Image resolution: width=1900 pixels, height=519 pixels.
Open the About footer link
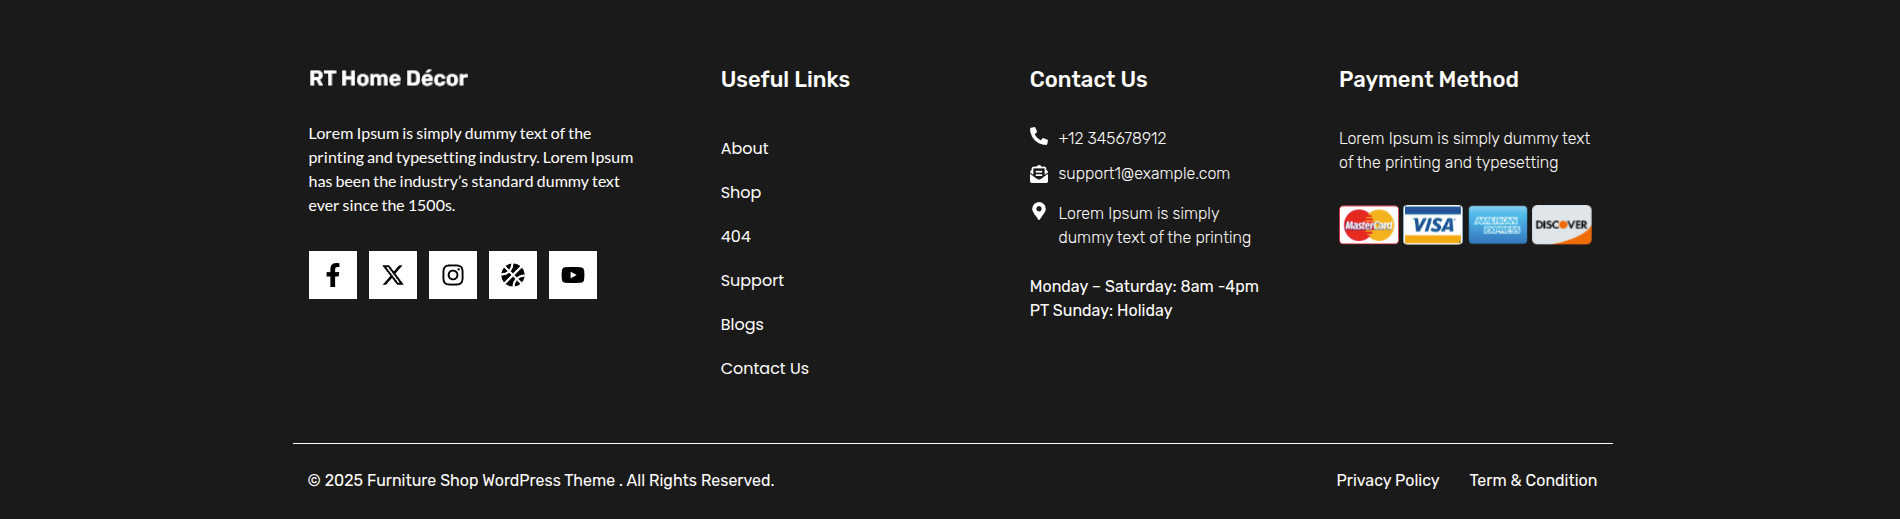(744, 148)
